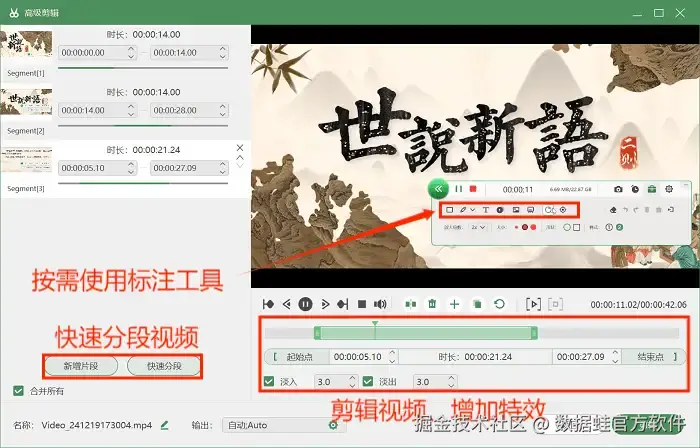
Task: Decrease Segment[3] end time in list
Action: (x=223, y=172)
